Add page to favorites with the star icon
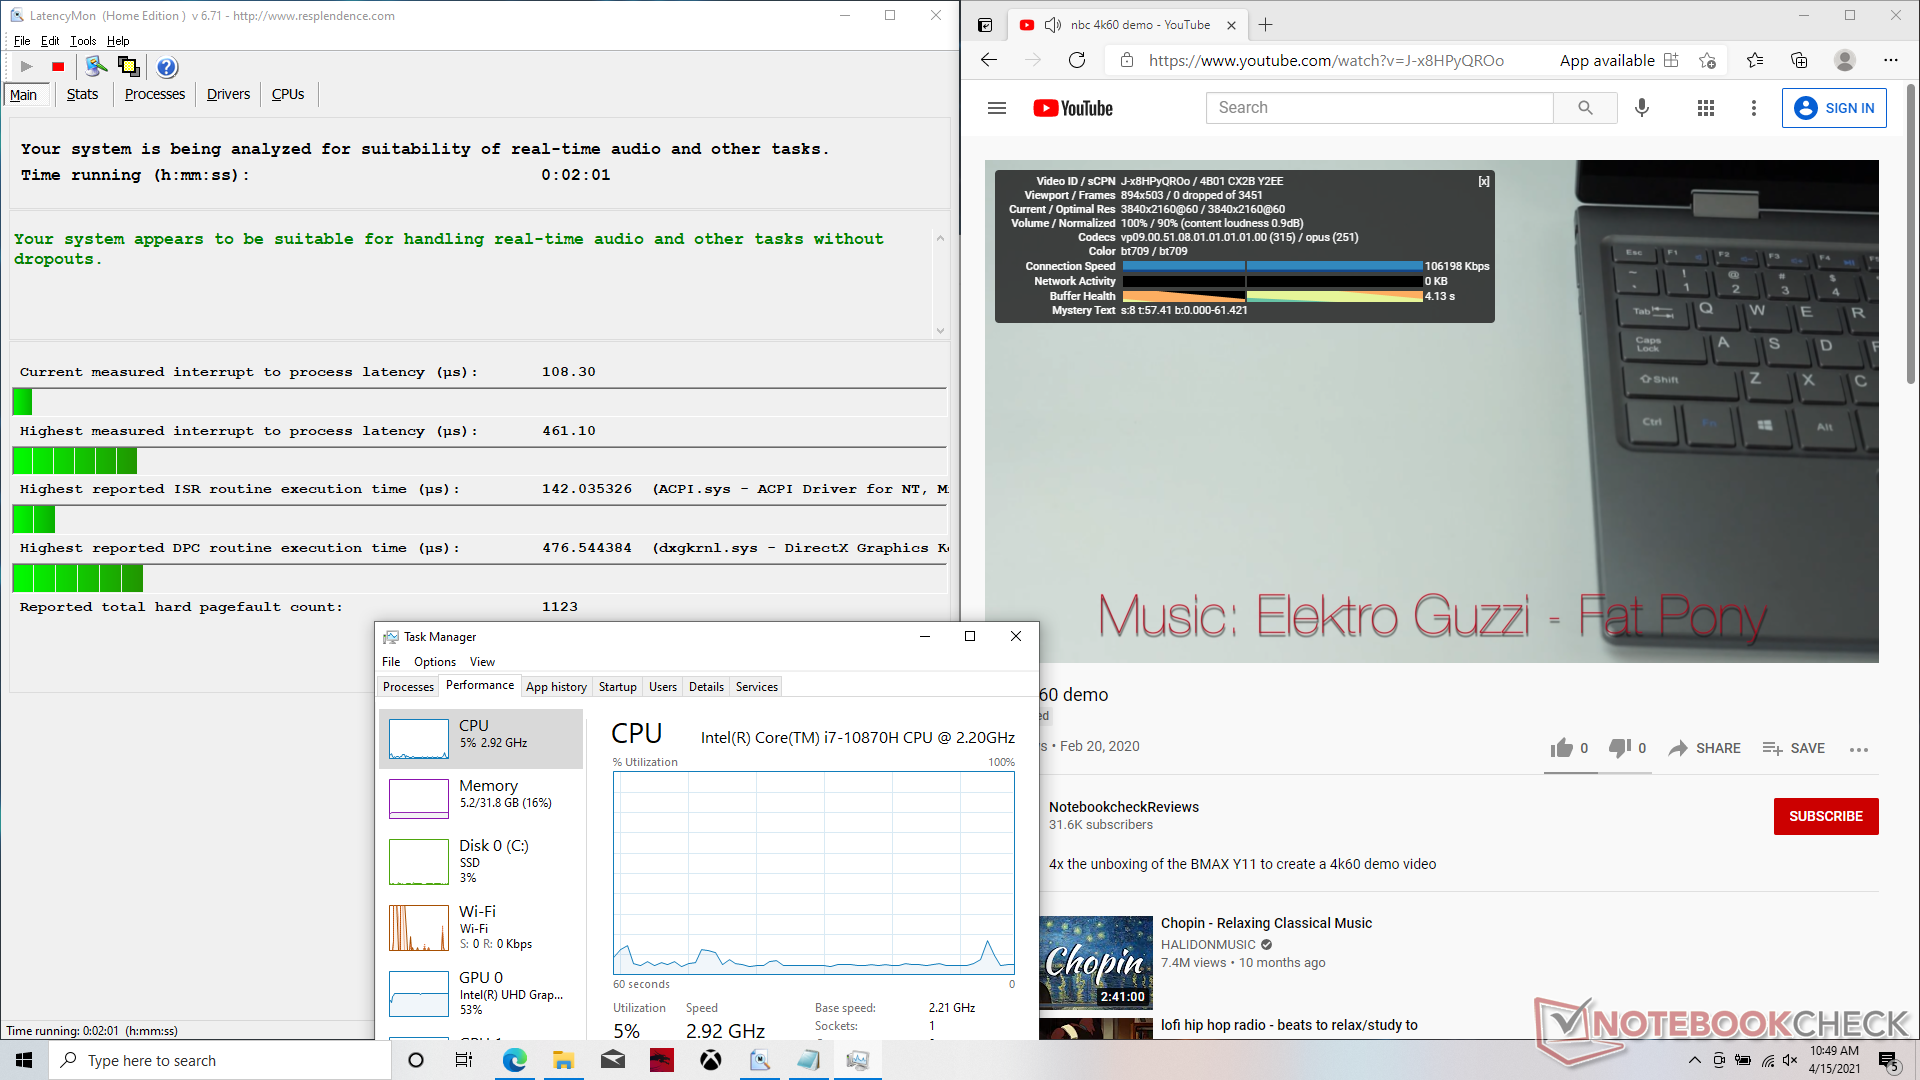The image size is (1920, 1080). 1708,60
